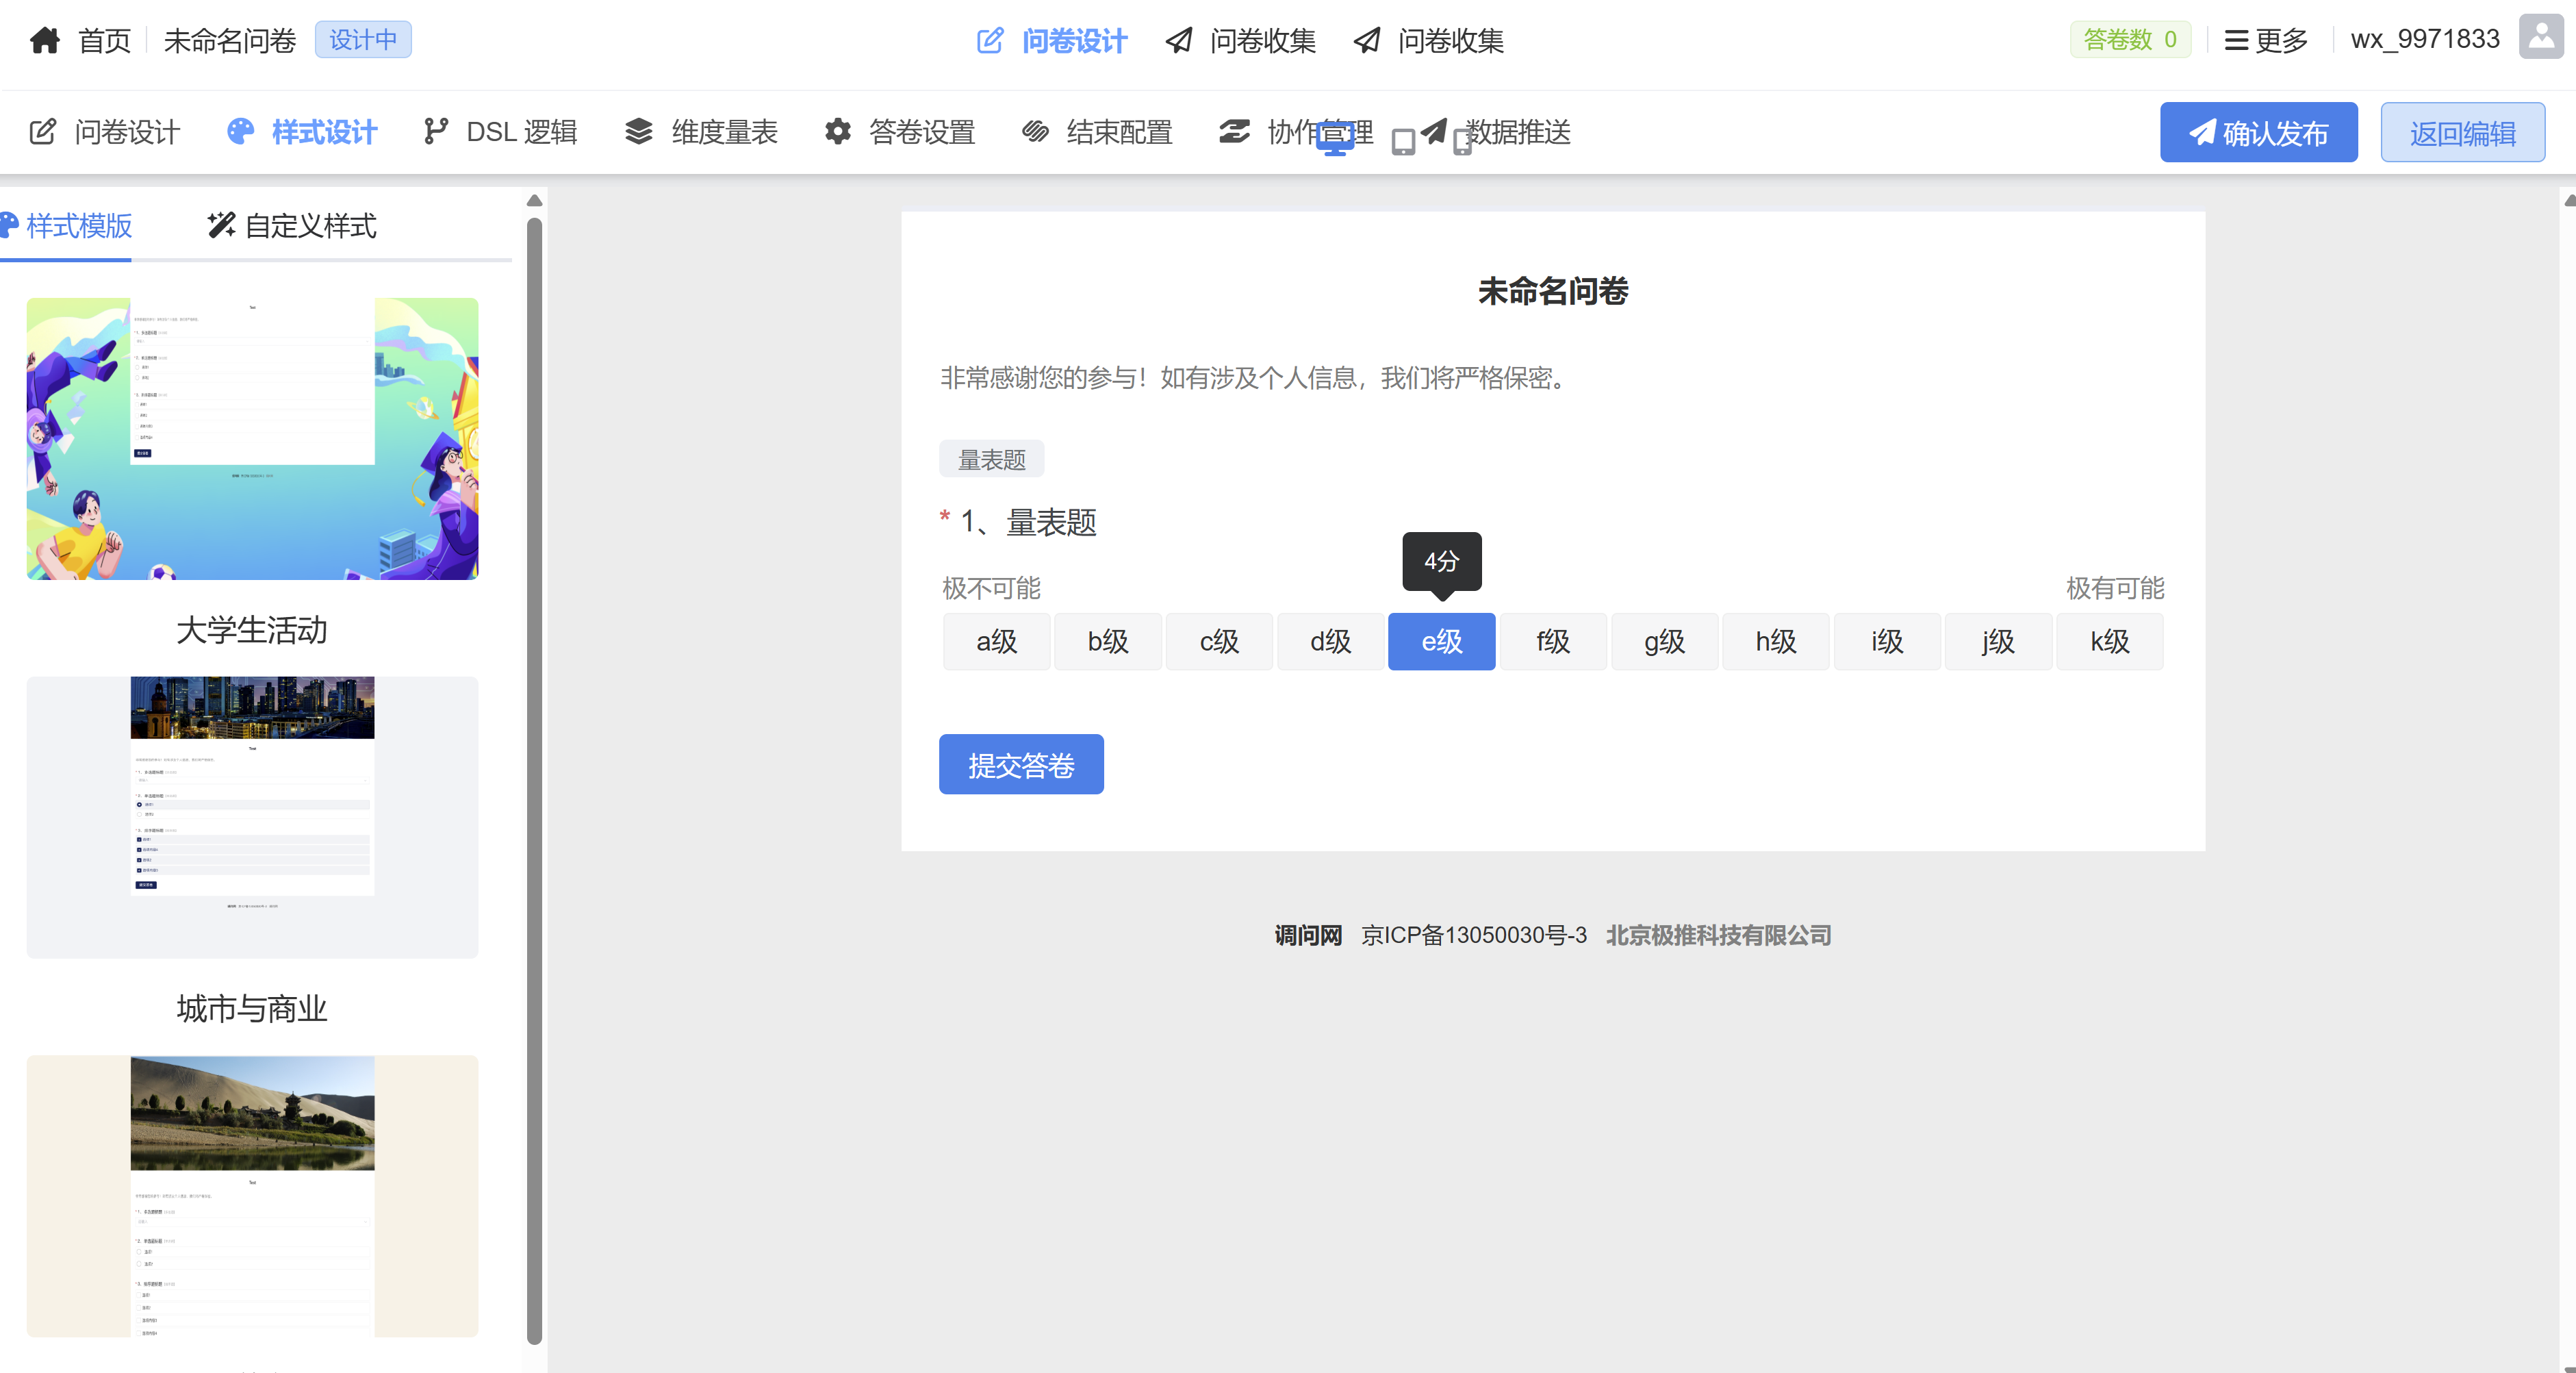Select the h级 scale option
2576x1373 pixels.
tap(1776, 641)
